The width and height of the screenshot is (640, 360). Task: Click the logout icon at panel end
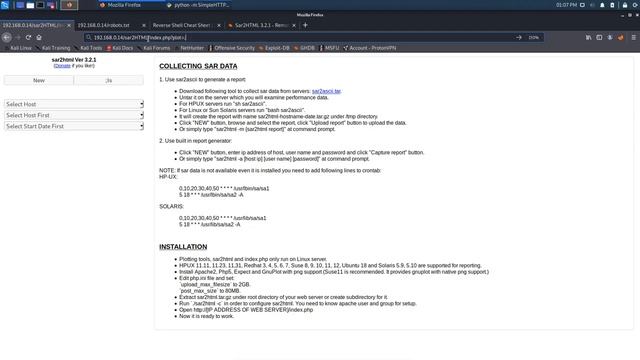(x=636, y=5)
